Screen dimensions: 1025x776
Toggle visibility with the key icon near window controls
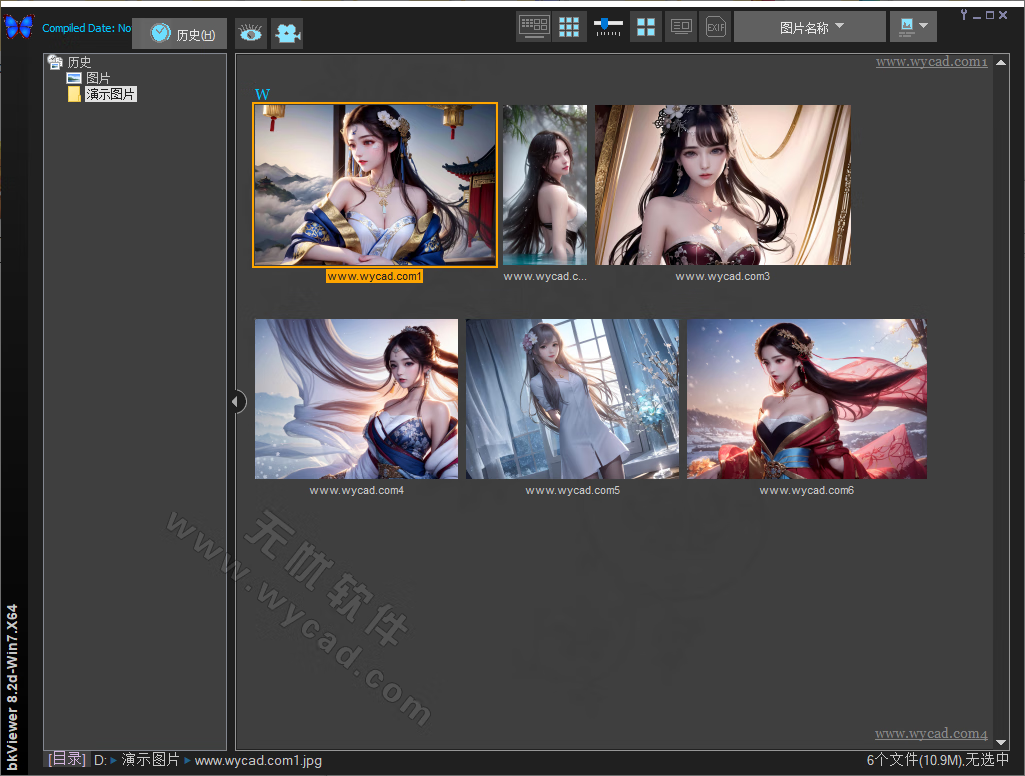point(962,14)
